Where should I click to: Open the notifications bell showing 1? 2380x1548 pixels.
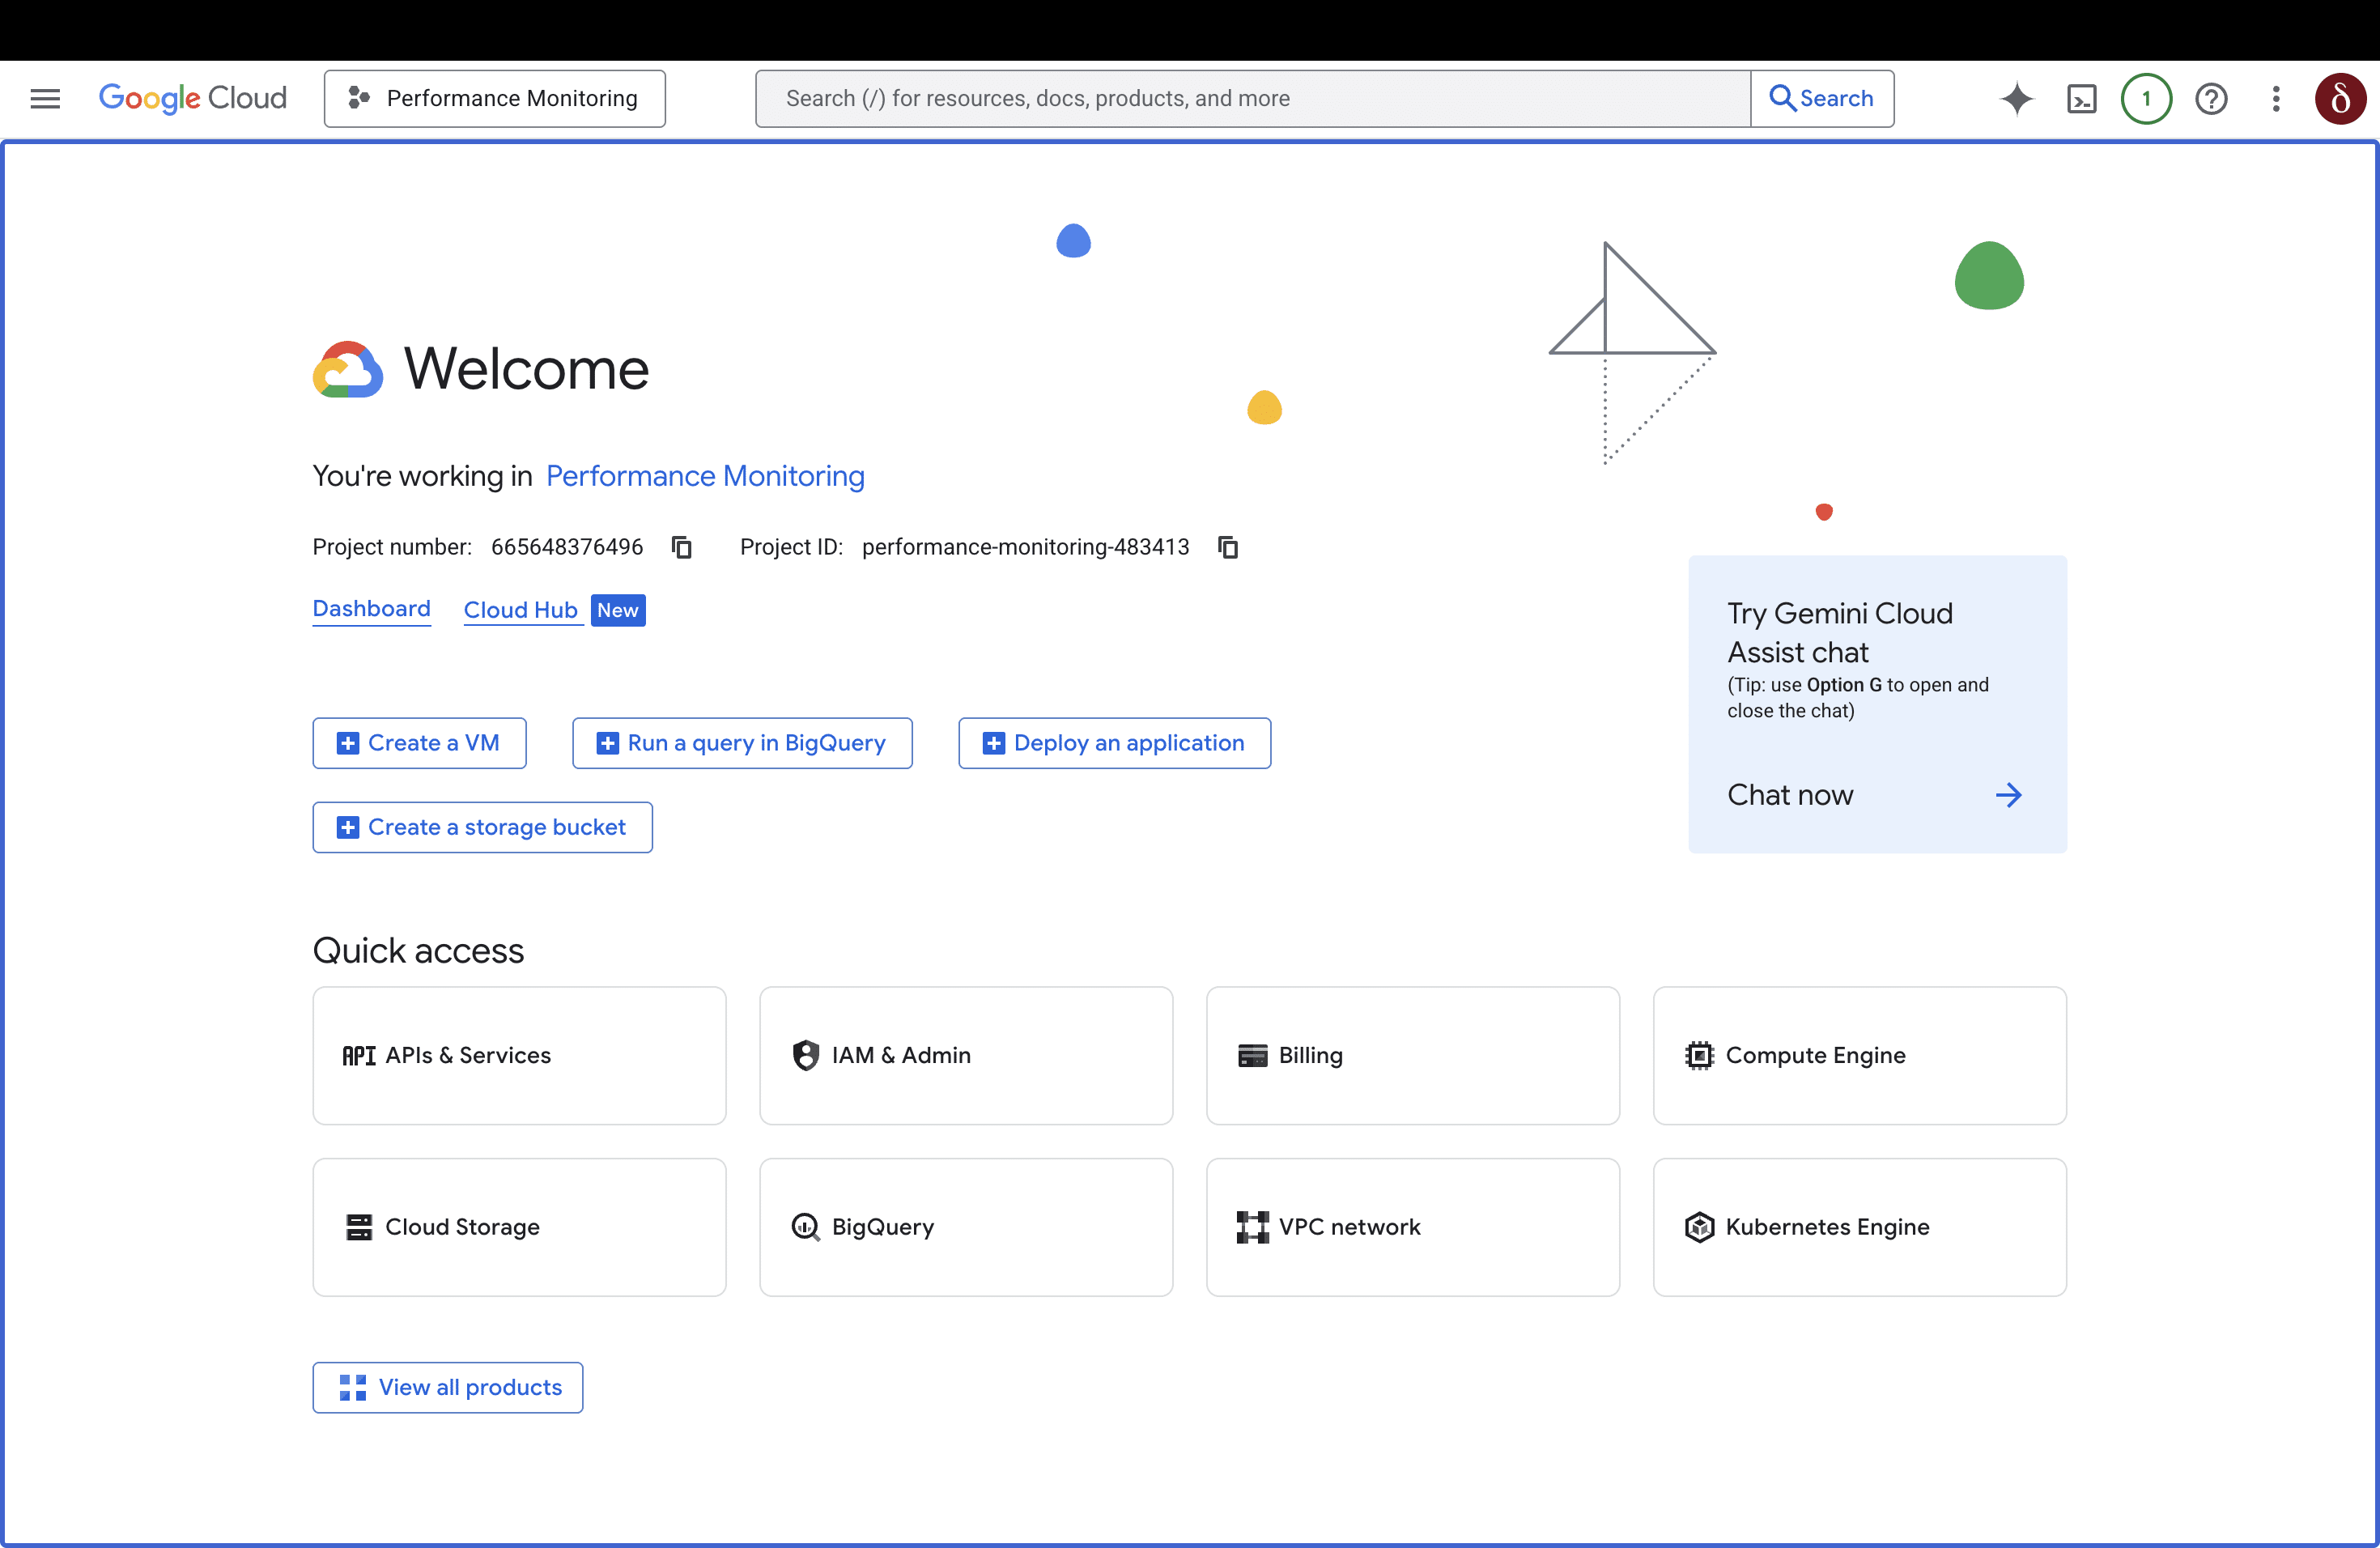tap(2146, 98)
